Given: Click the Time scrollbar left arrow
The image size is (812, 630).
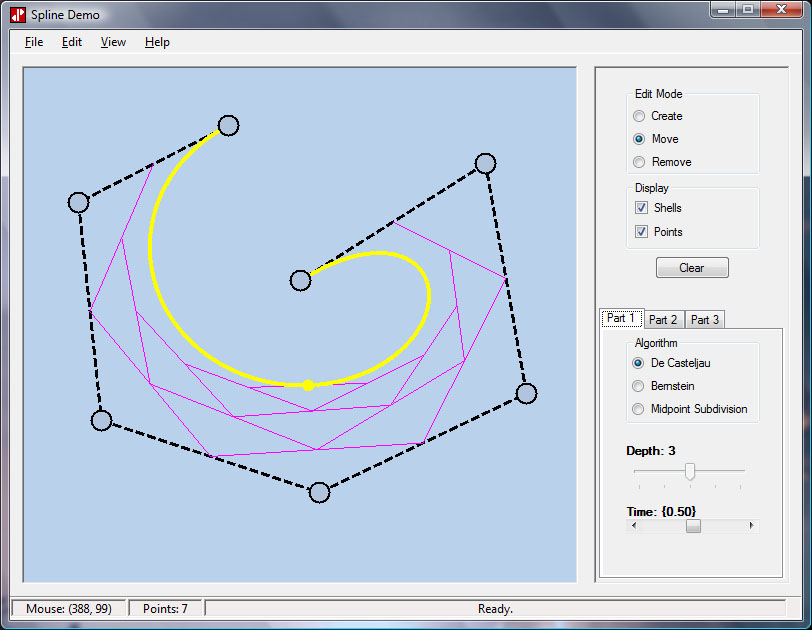Looking at the screenshot, I should click(x=632, y=526).
